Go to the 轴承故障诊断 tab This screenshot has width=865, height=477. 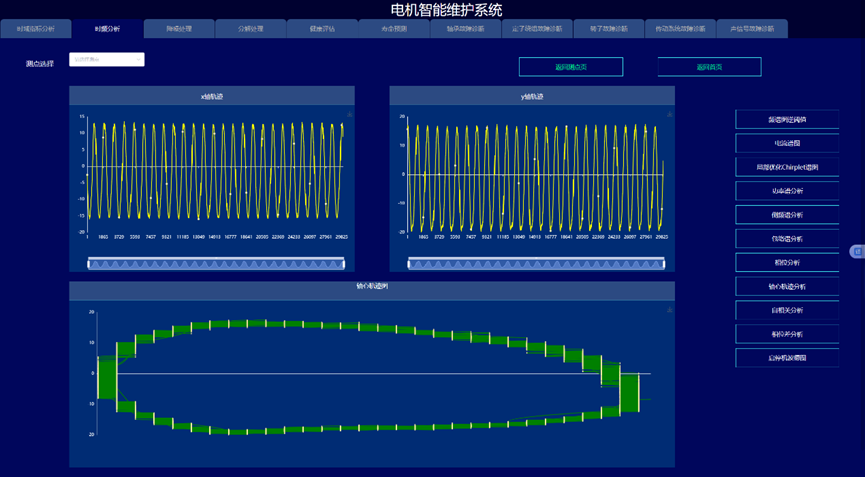pyautogui.click(x=465, y=29)
